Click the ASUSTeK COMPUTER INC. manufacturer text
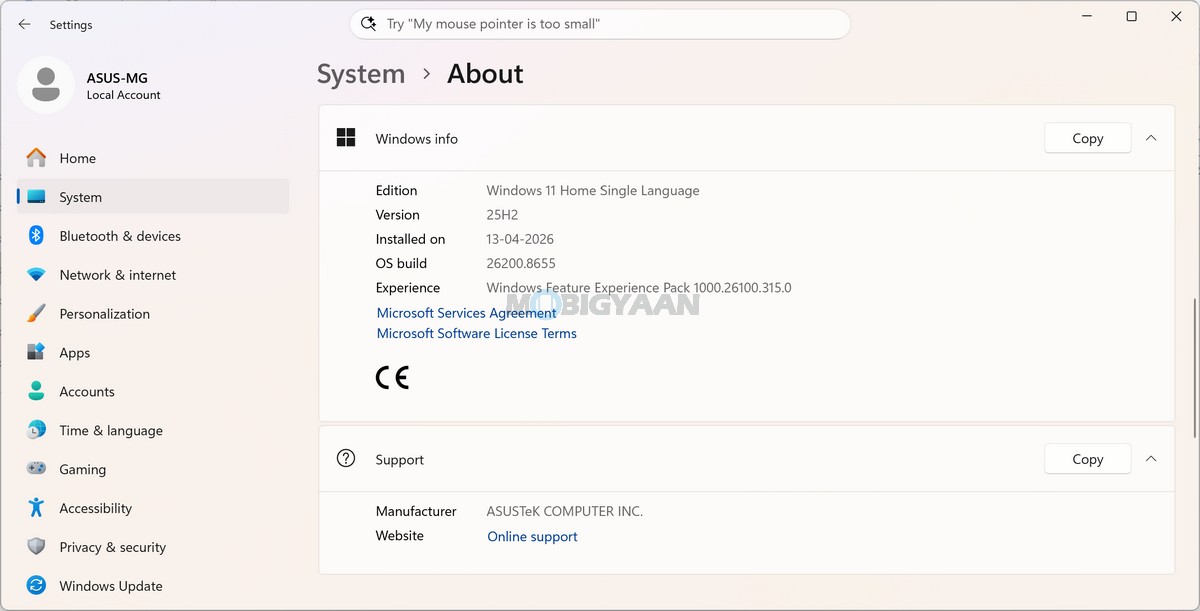This screenshot has width=1200, height=611. pos(565,511)
